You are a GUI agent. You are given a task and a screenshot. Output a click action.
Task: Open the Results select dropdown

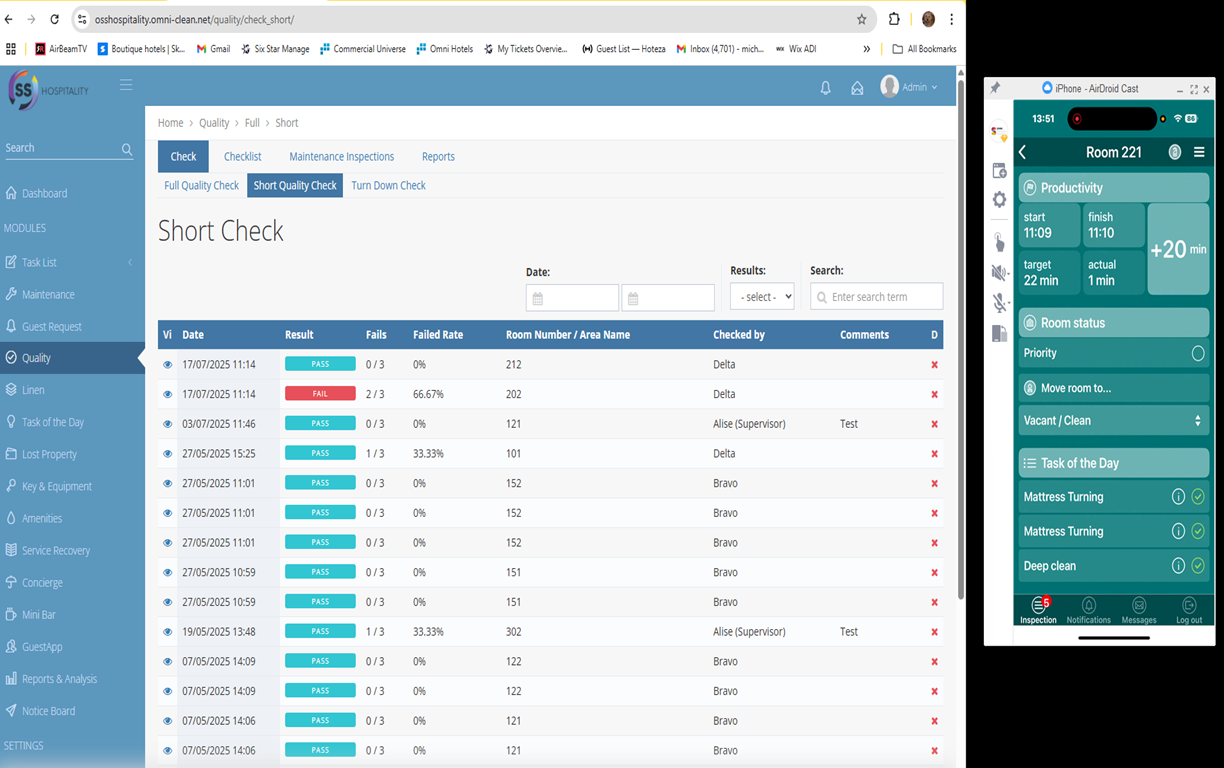(x=762, y=296)
